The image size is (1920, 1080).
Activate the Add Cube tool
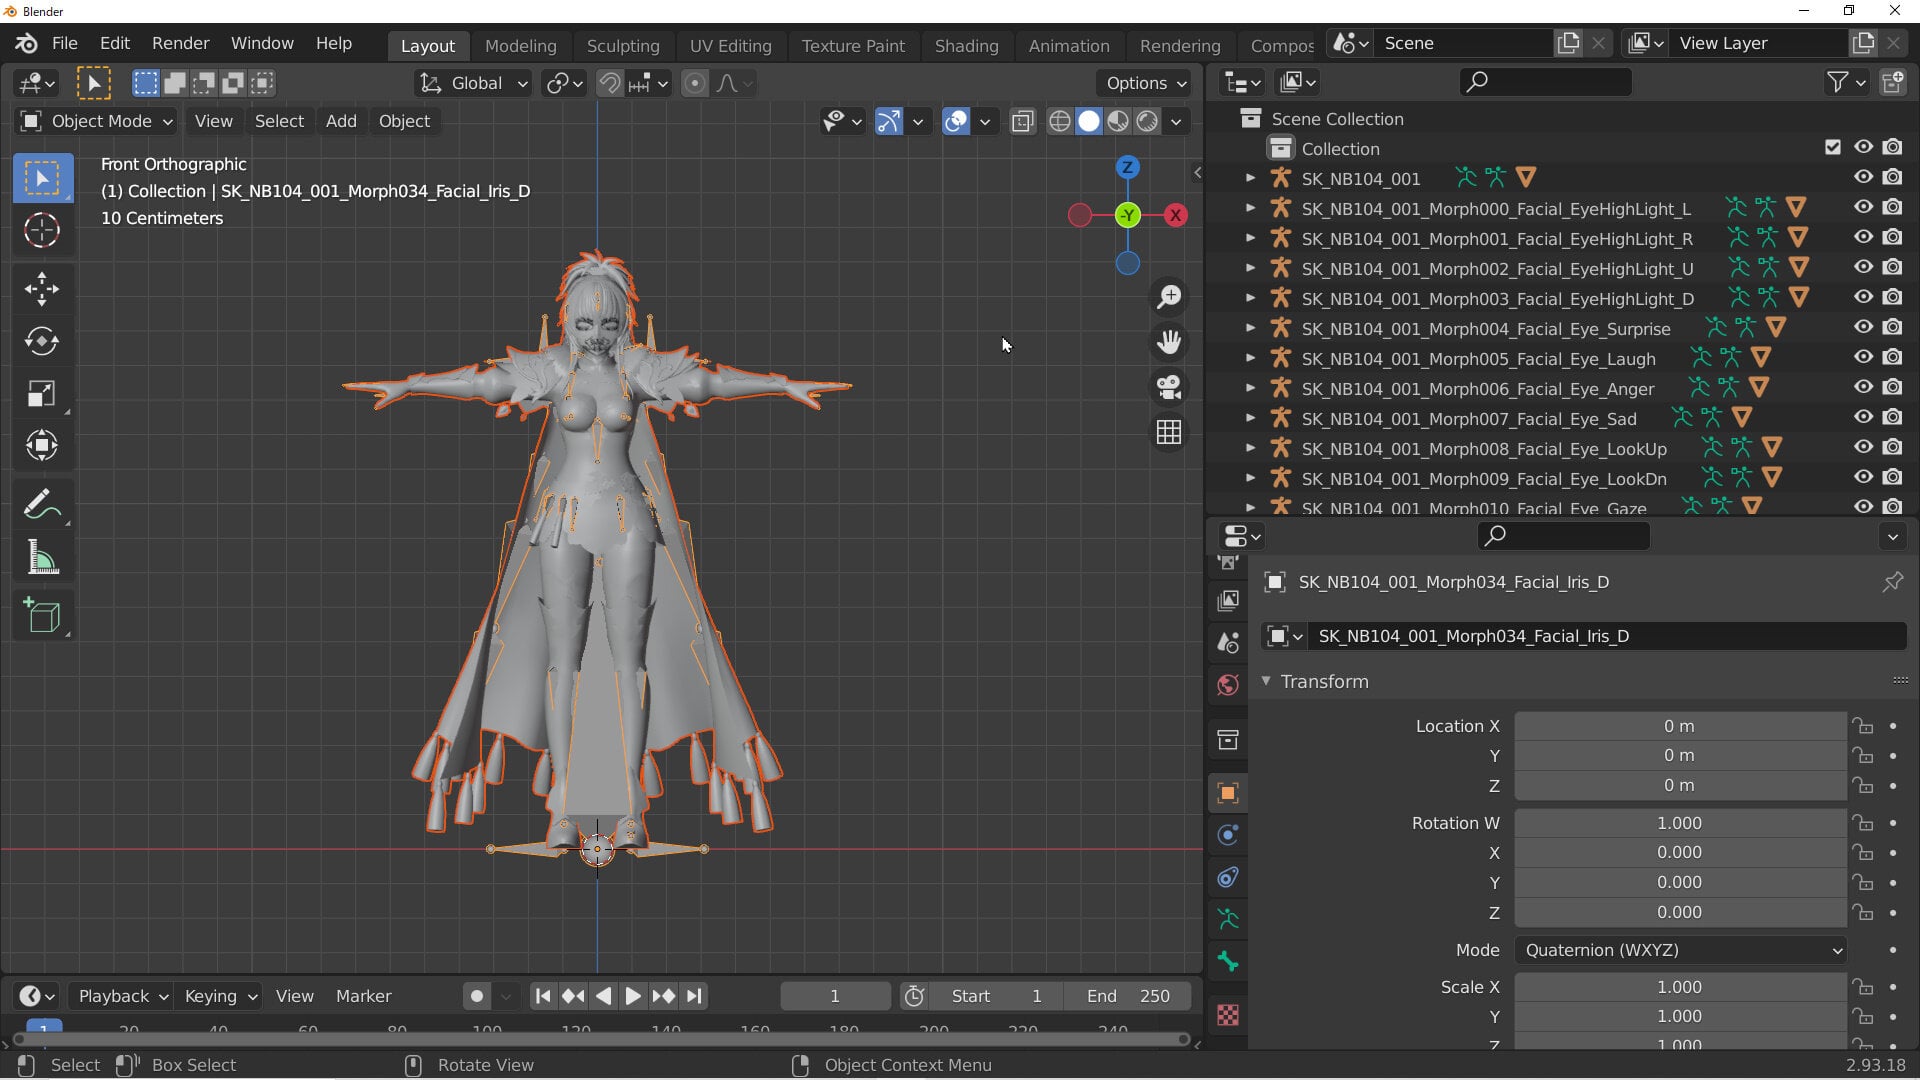tap(42, 616)
